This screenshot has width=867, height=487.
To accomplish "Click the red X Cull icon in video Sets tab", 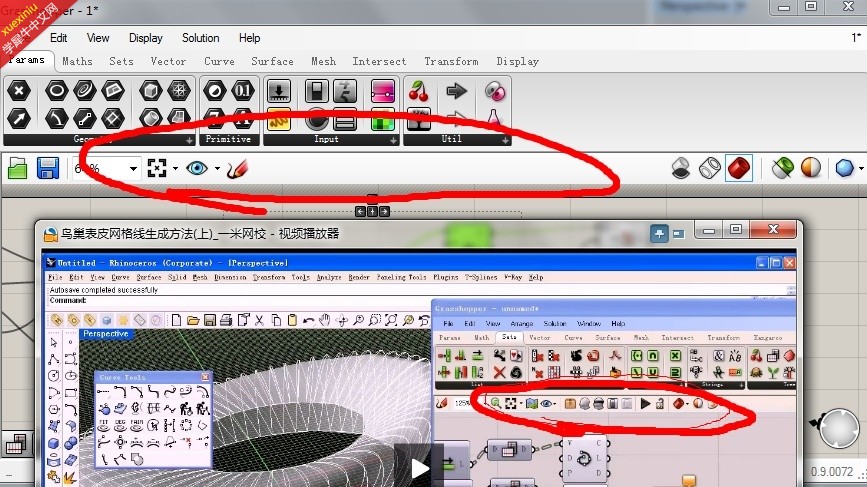I will point(499,373).
